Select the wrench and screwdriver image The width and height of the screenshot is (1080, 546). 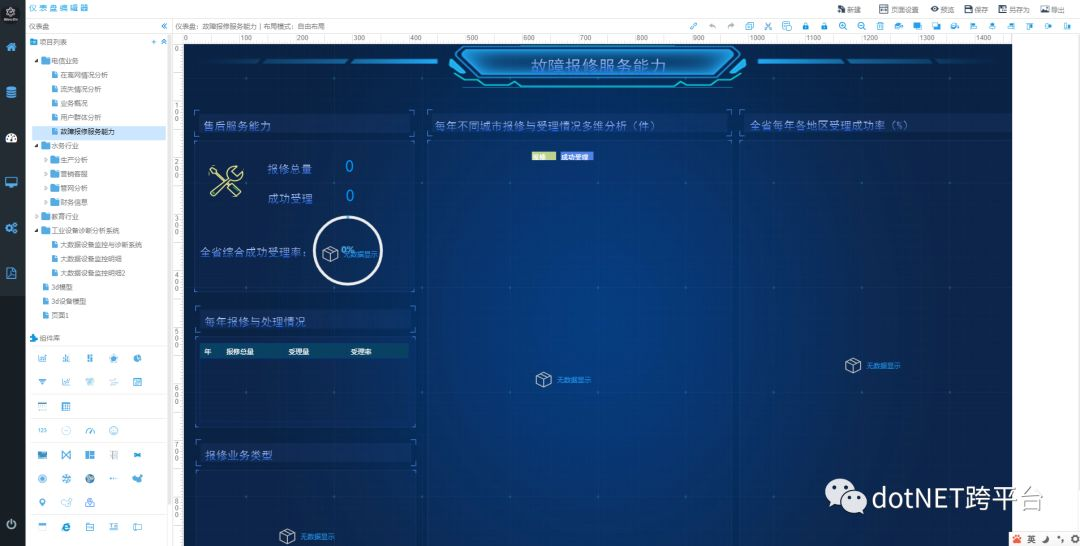click(x=226, y=181)
